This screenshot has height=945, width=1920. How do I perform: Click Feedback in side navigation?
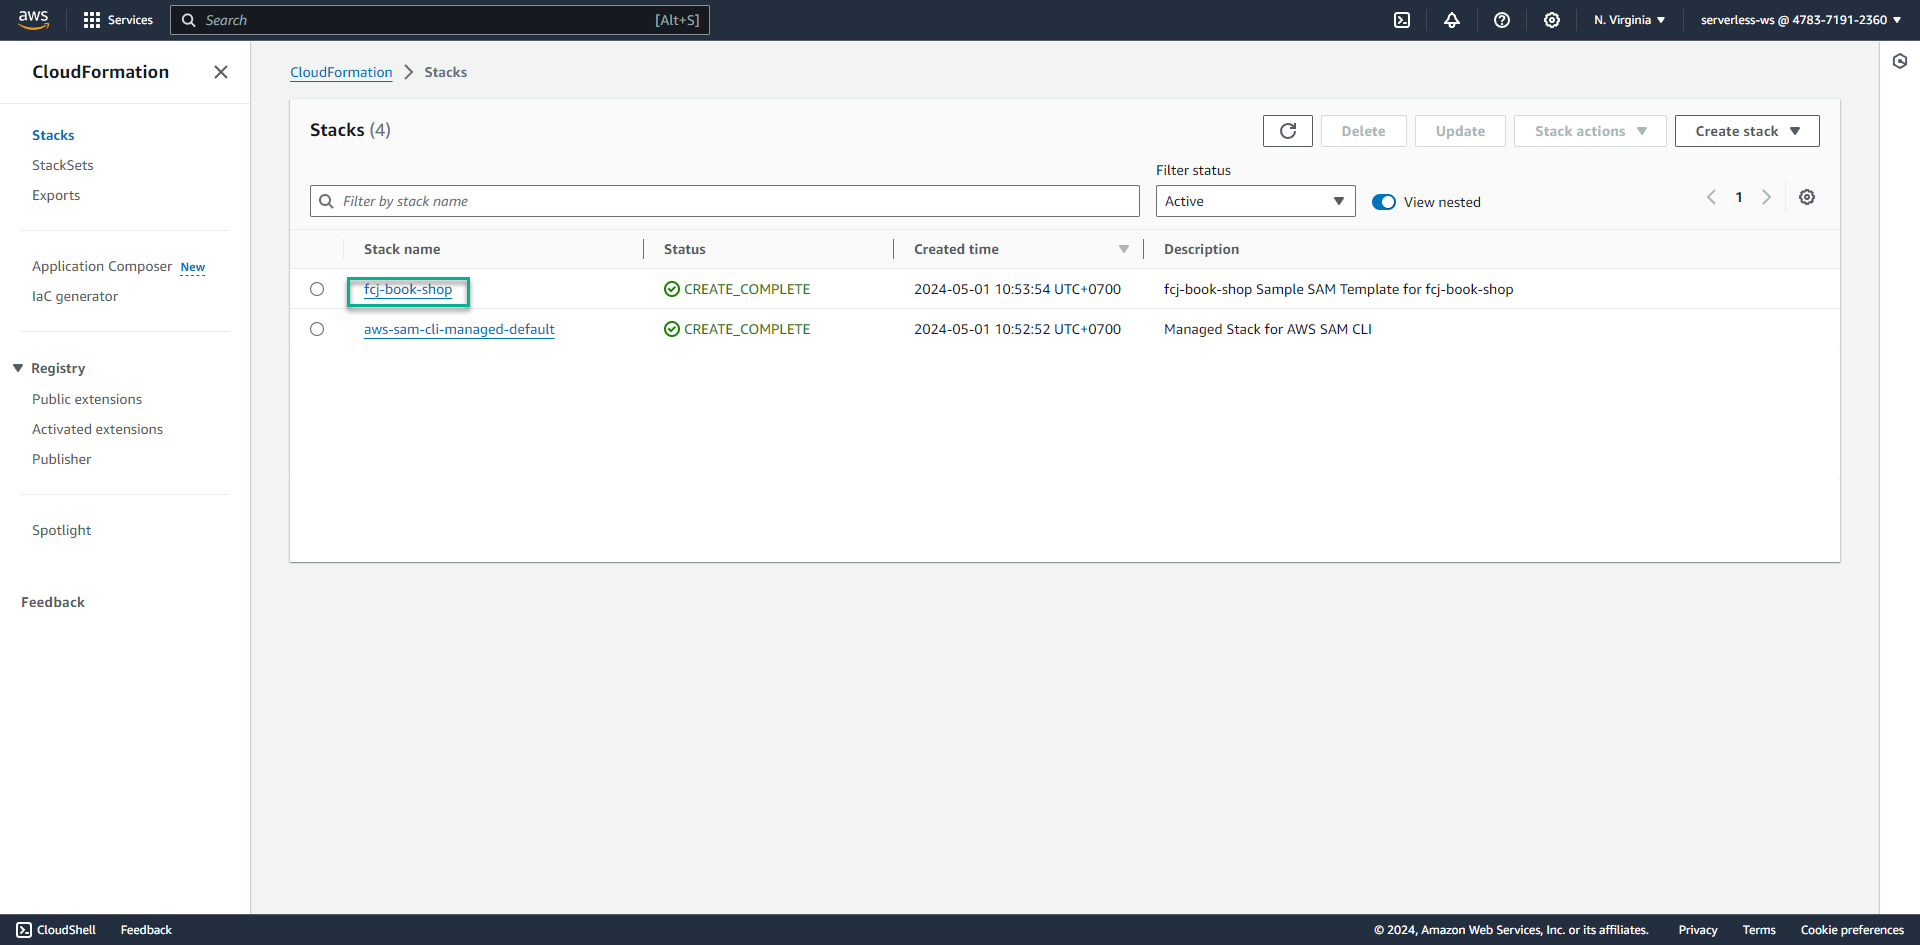coord(53,602)
